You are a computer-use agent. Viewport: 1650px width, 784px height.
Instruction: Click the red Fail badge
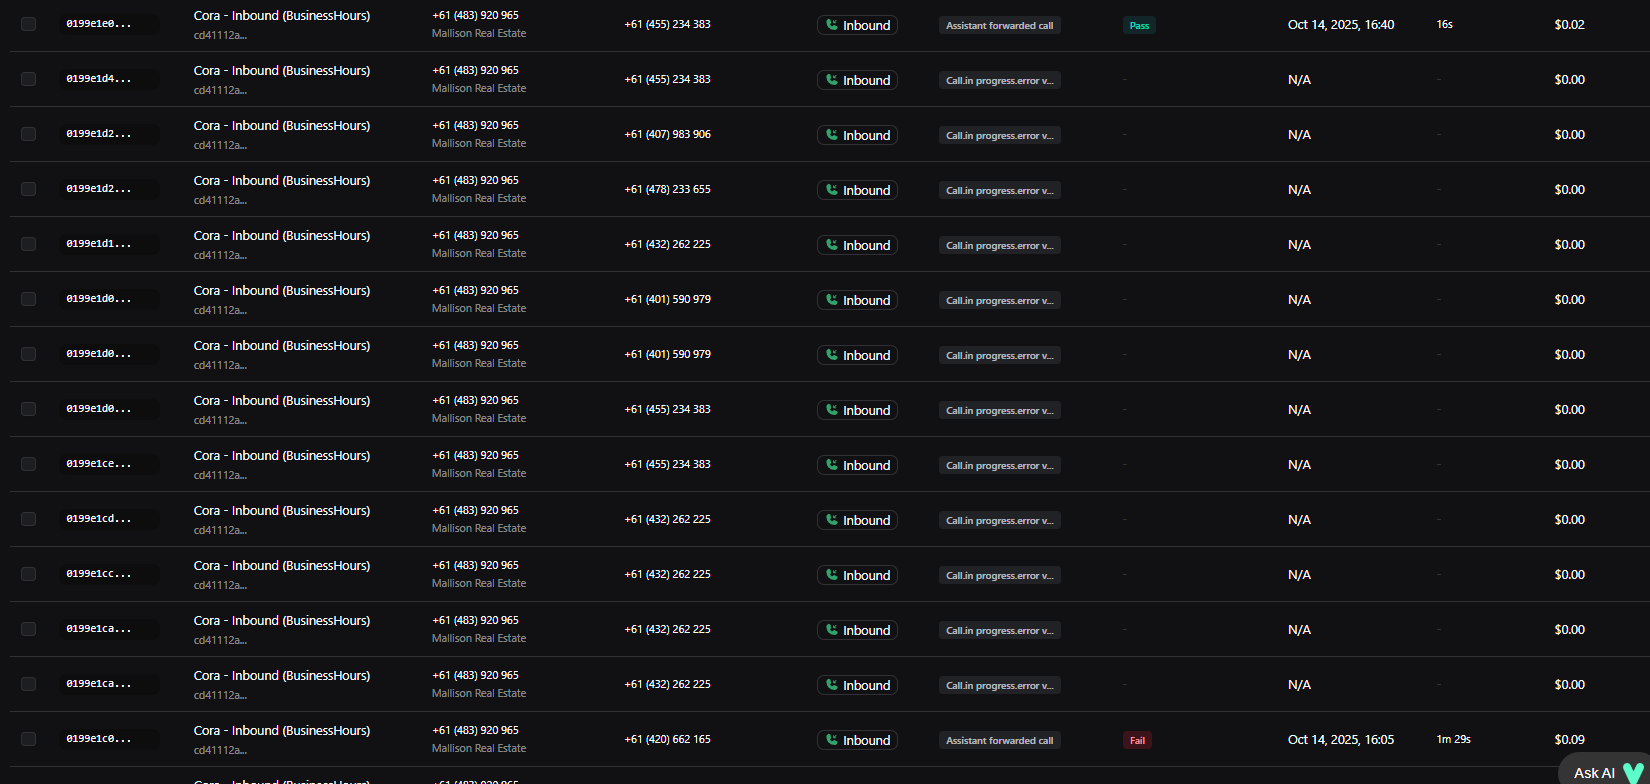coord(1137,740)
